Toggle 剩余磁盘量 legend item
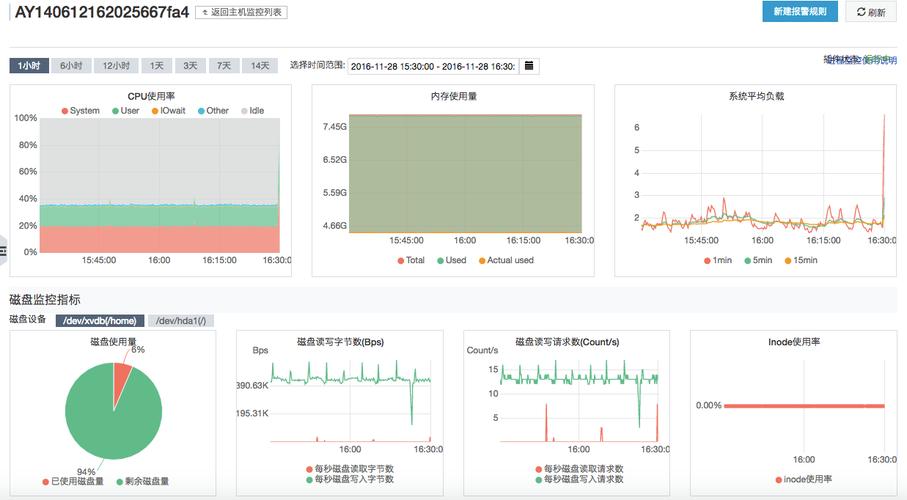Viewport: 907px width, 500px height. click(143, 481)
